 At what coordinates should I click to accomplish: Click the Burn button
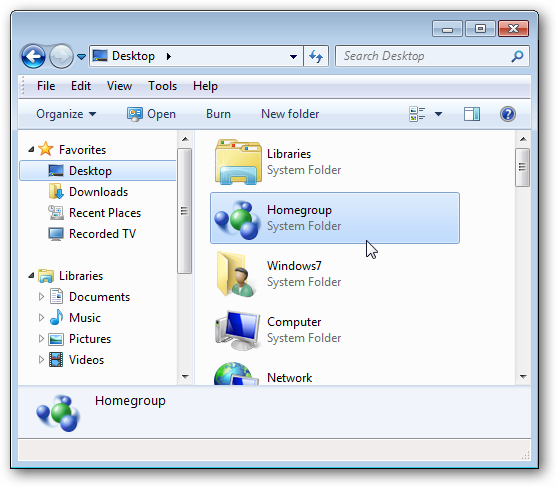(218, 114)
